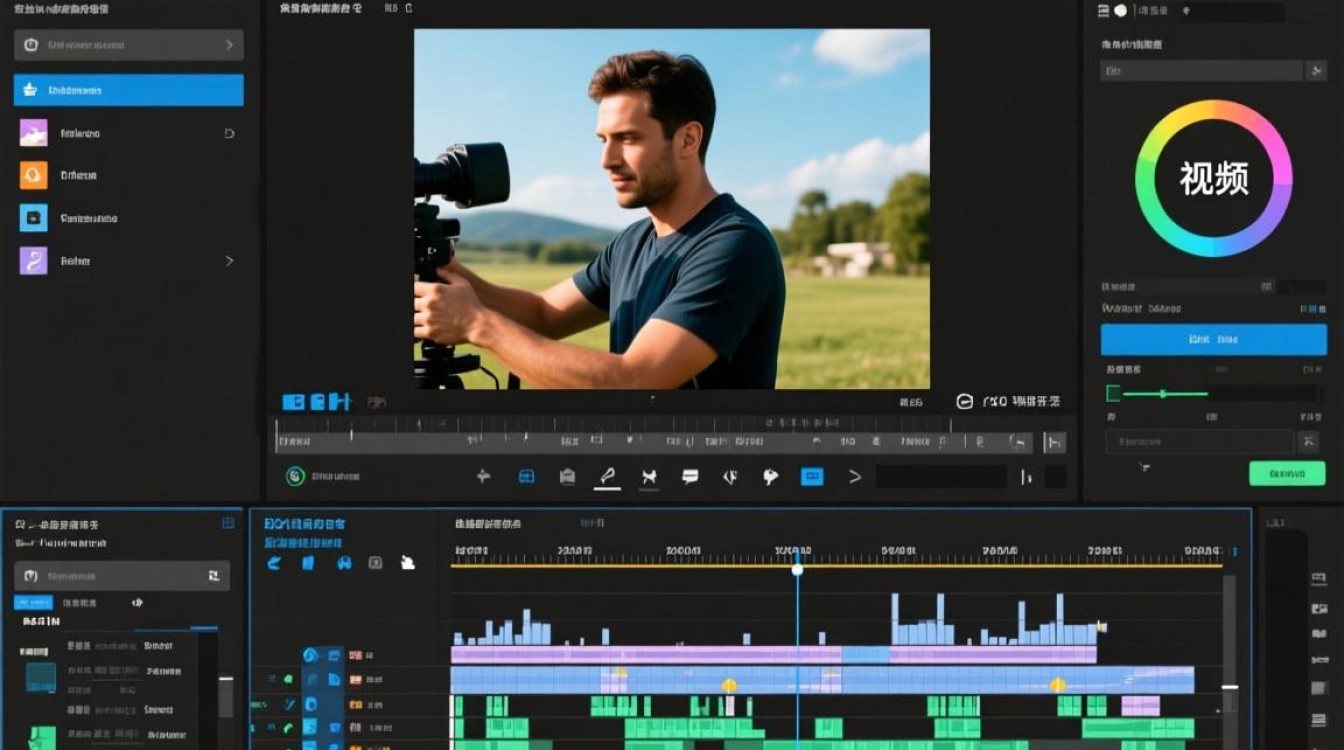Expand the chevron on the last sidebar item
Viewport: 1344px width, 750px height.
tap(229, 261)
